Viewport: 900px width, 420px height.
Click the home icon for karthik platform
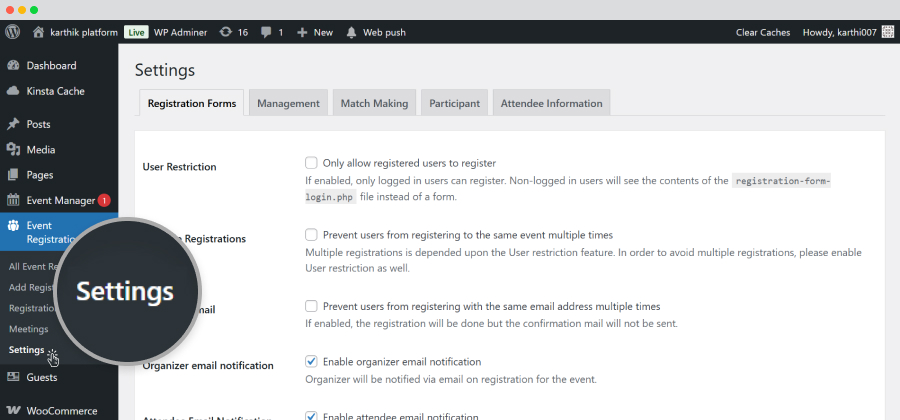pos(38,33)
